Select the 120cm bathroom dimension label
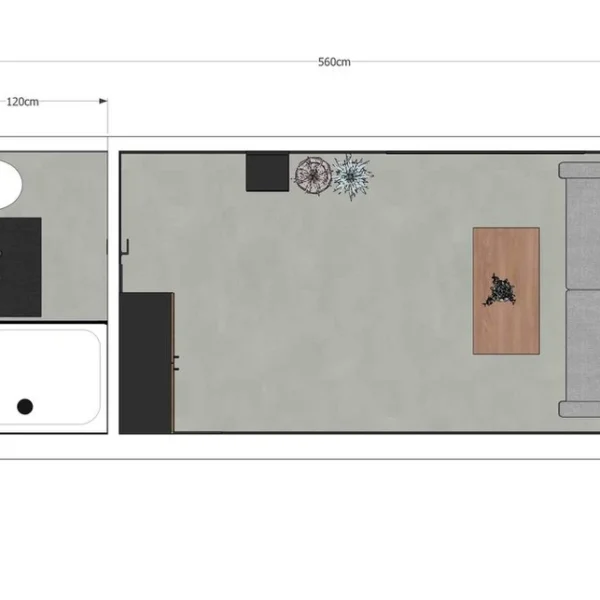 [22, 101]
